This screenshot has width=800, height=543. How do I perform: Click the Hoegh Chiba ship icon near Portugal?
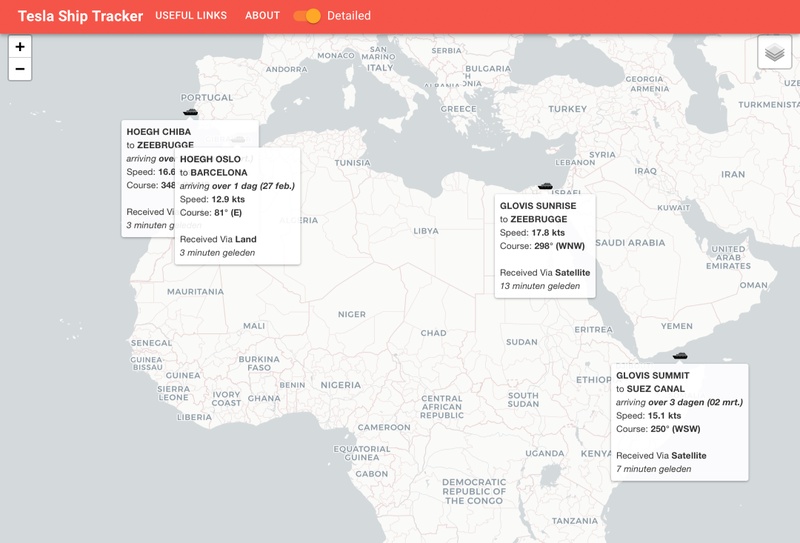click(190, 112)
